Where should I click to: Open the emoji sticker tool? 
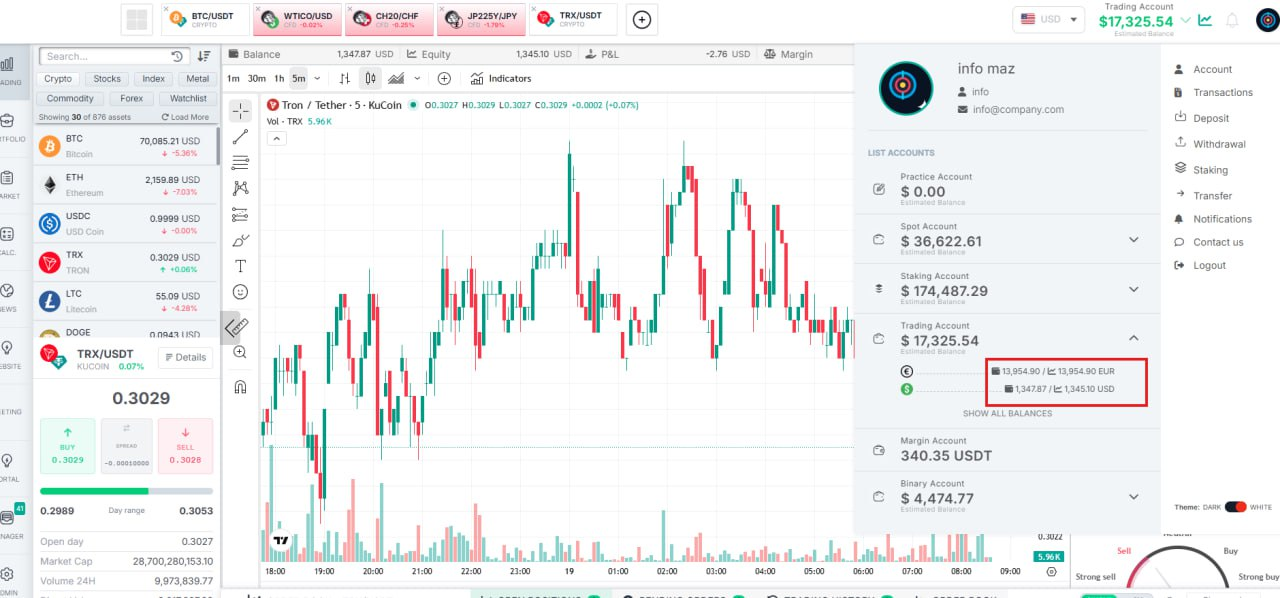tap(240, 292)
